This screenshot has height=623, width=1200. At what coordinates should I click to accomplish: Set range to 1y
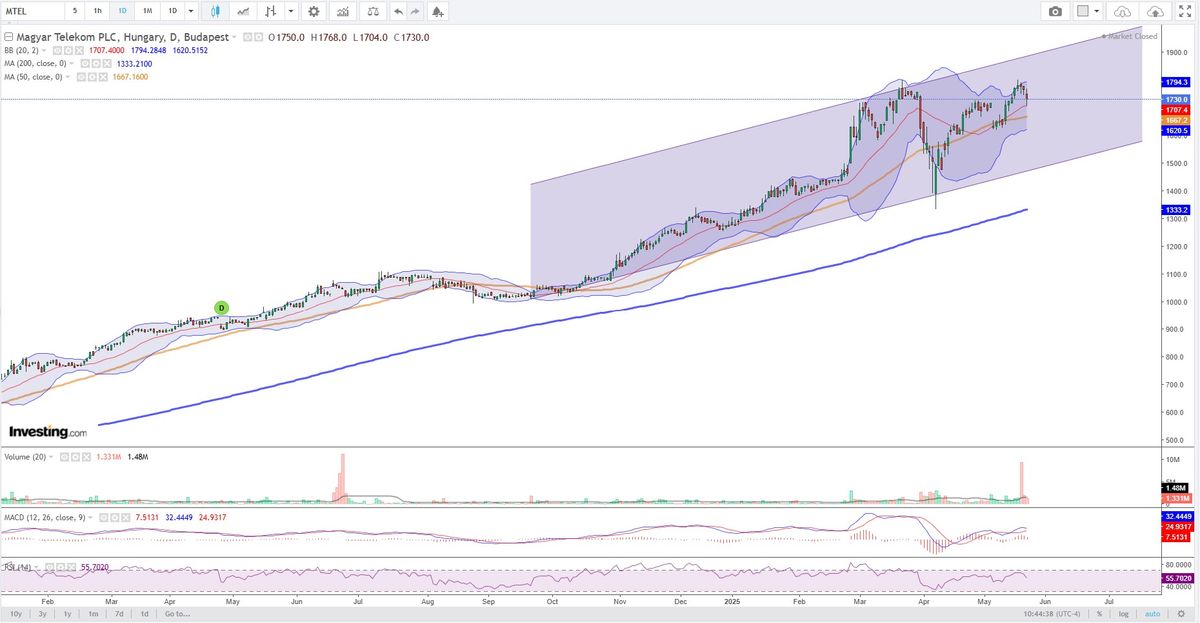67,614
